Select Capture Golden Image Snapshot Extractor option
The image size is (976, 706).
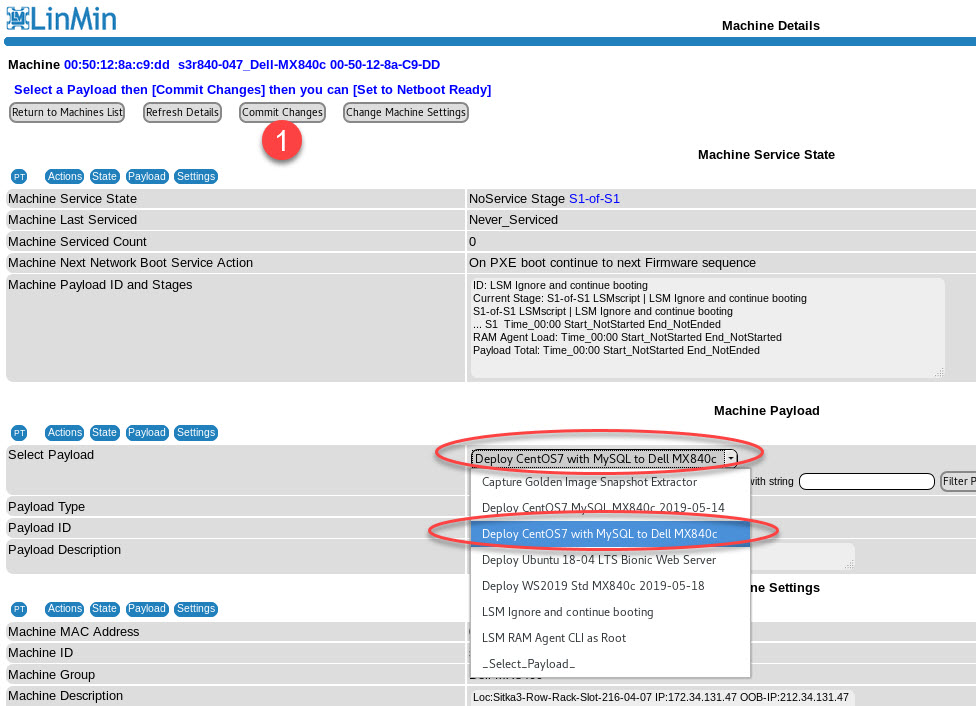pos(589,482)
